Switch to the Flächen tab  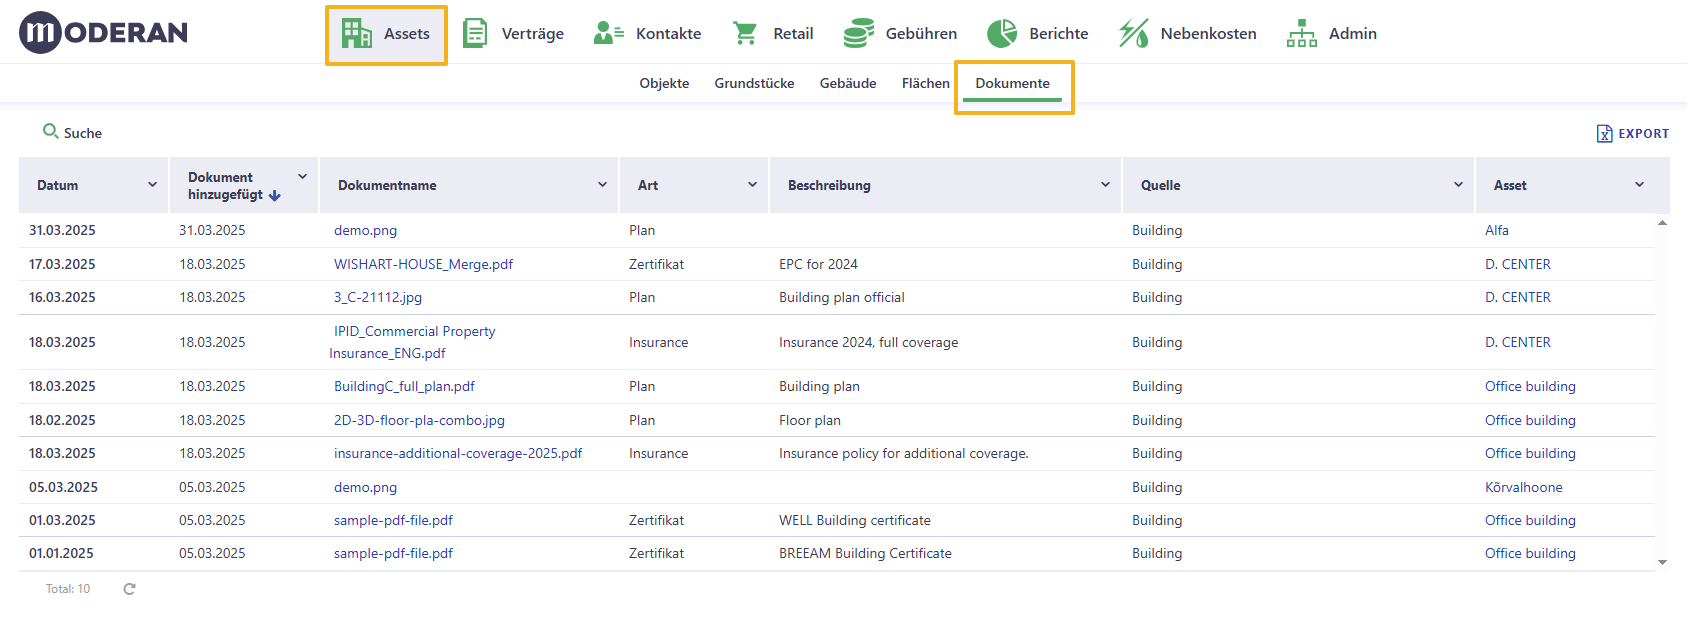point(925,83)
